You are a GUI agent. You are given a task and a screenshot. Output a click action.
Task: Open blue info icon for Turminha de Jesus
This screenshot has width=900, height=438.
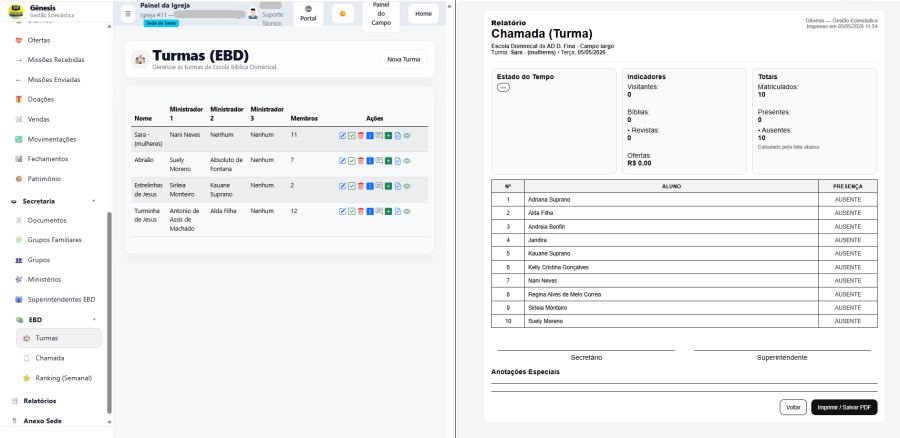click(x=370, y=211)
